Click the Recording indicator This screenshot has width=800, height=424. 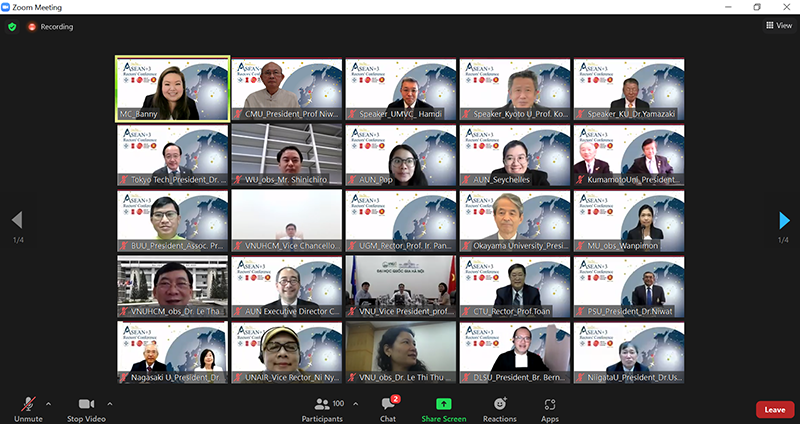coord(50,27)
